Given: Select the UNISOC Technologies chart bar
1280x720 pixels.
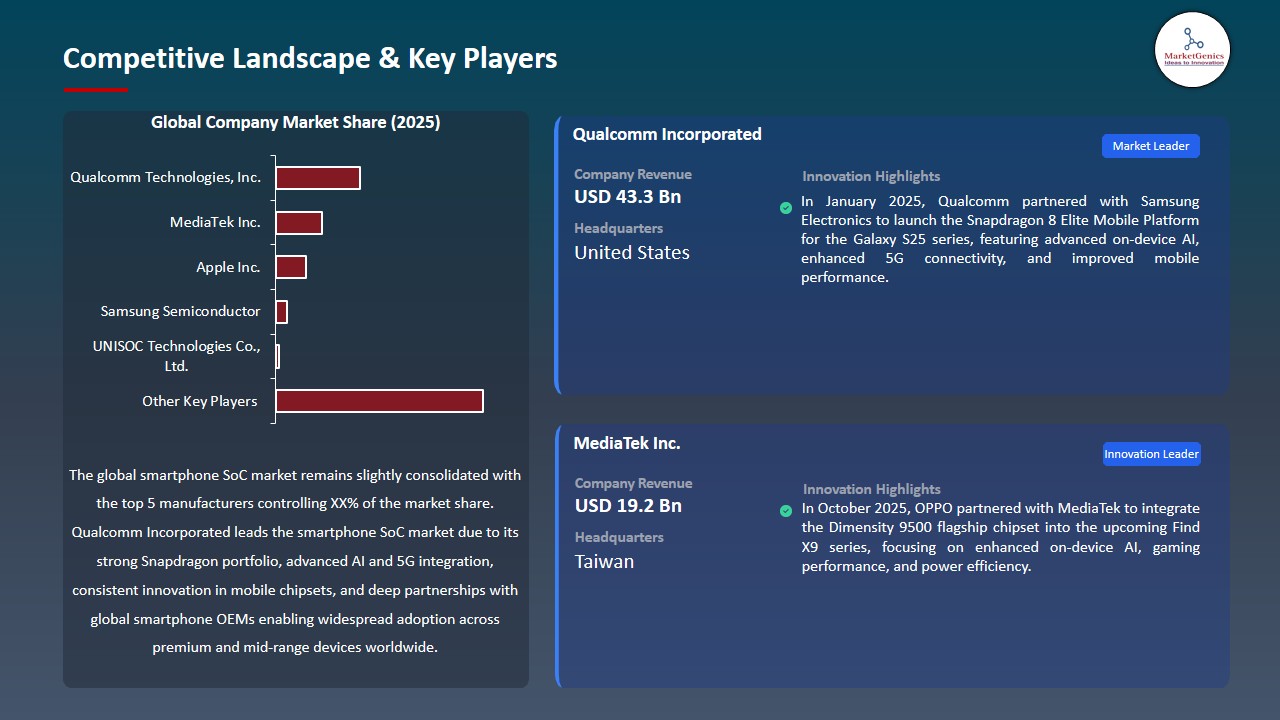Looking at the screenshot, I should click(x=277, y=356).
